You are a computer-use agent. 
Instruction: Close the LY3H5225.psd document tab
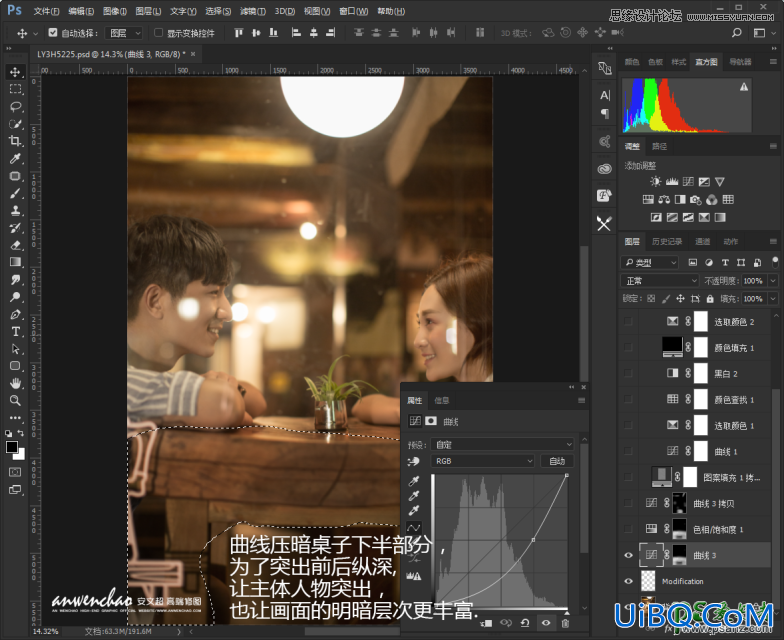pyautogui.click(x=193, y=54)
